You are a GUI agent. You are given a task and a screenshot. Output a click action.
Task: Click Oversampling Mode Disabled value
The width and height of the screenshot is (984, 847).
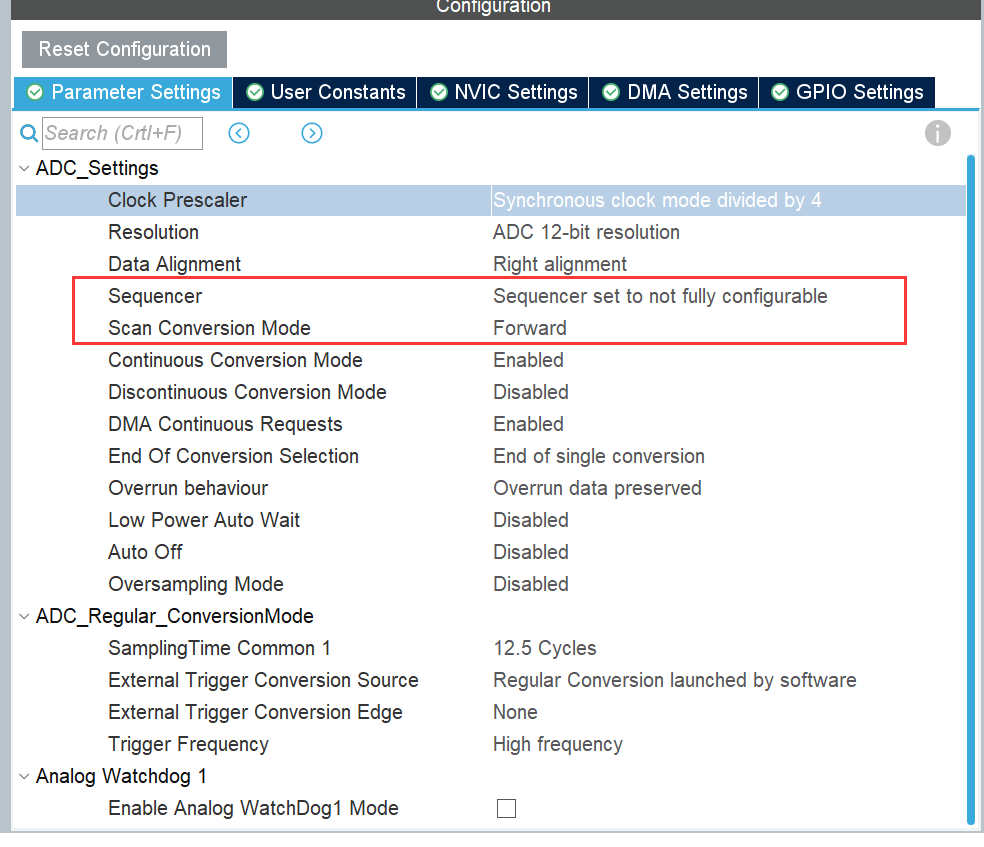tap(531, 584)
